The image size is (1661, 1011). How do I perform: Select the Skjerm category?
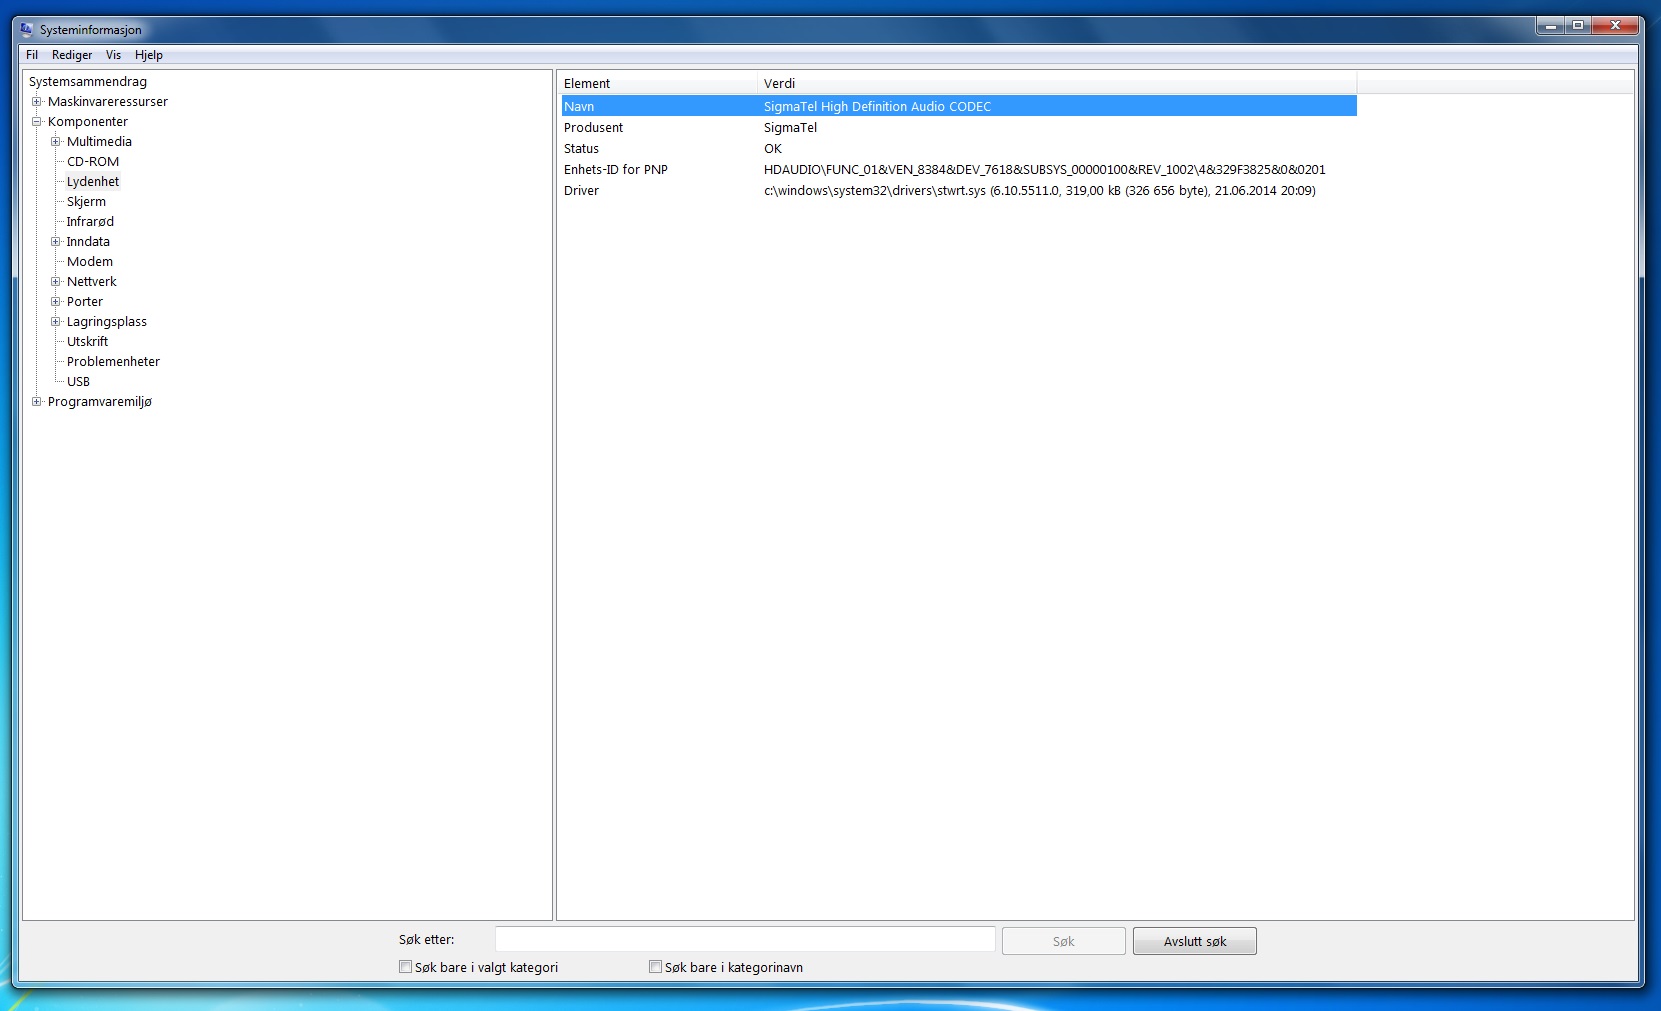tap(86, 202)
